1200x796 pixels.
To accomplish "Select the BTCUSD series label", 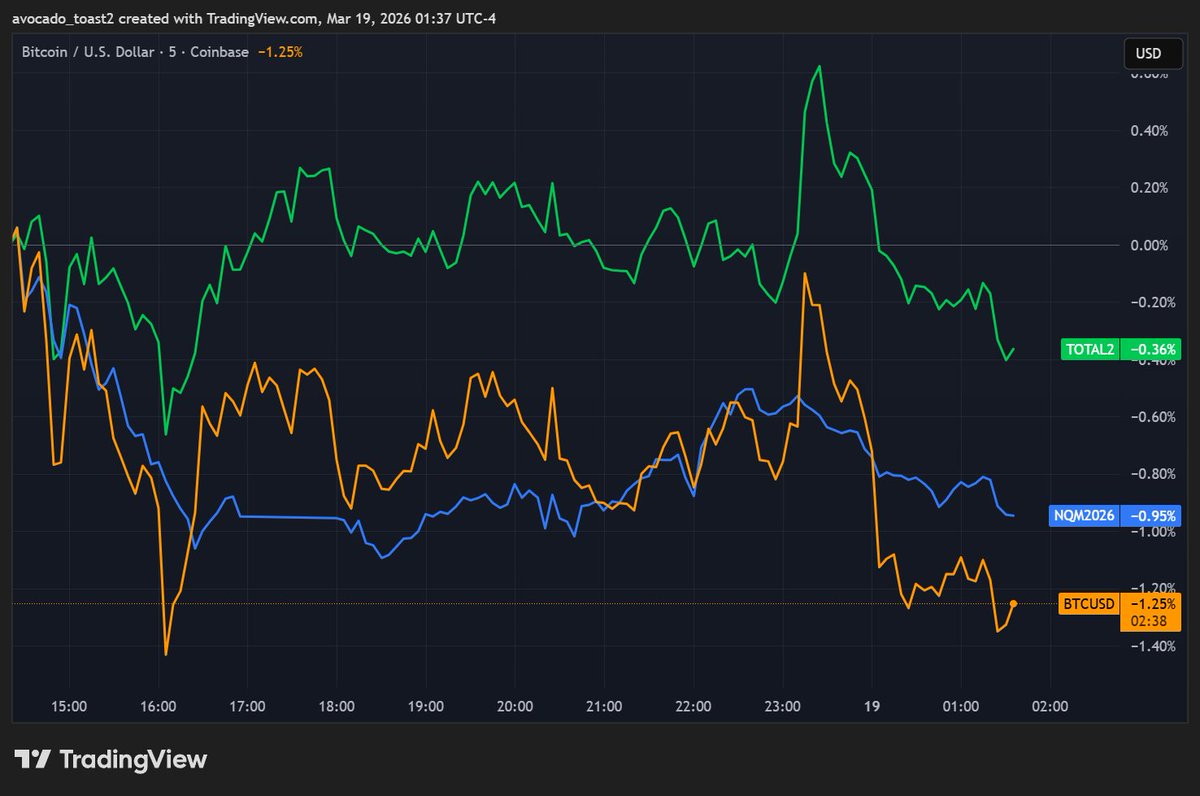I will [x=1087, y=604].
